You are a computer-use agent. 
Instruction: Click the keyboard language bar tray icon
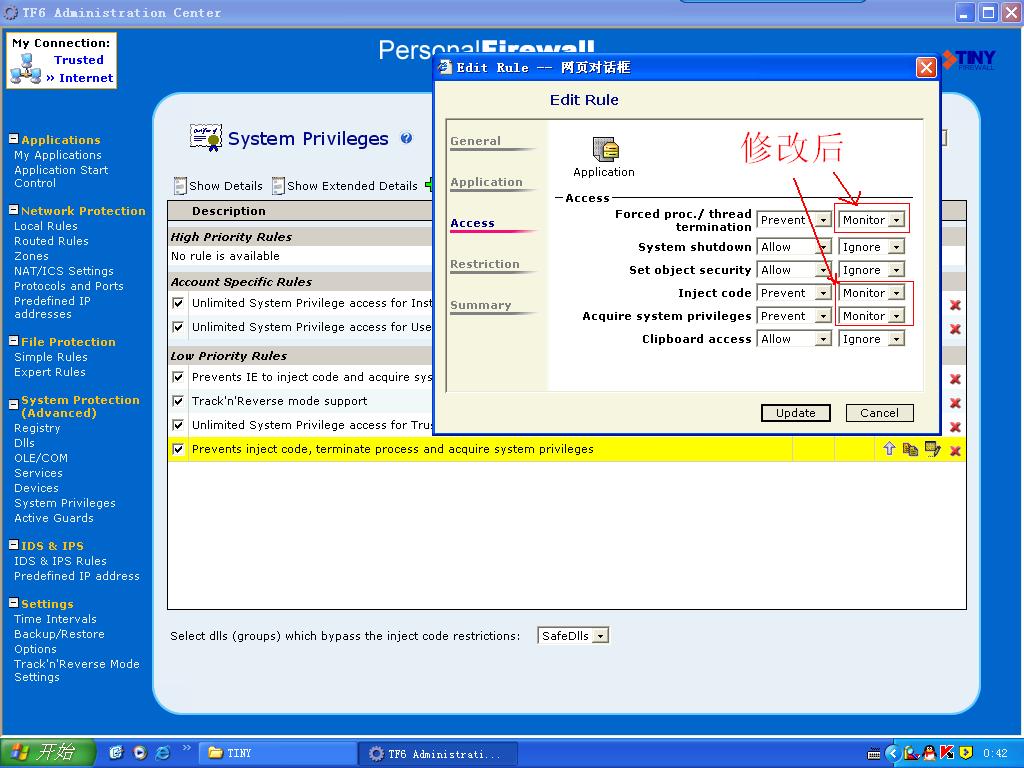[x=874, y=754]
